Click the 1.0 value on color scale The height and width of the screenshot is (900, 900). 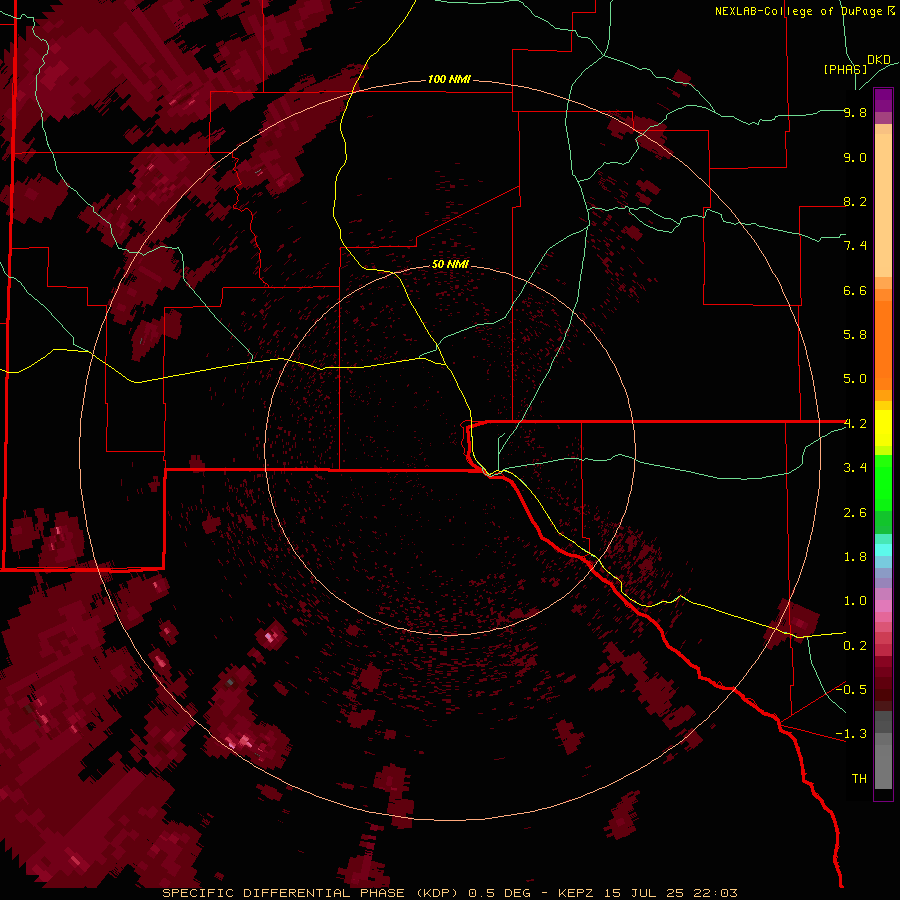855,601
